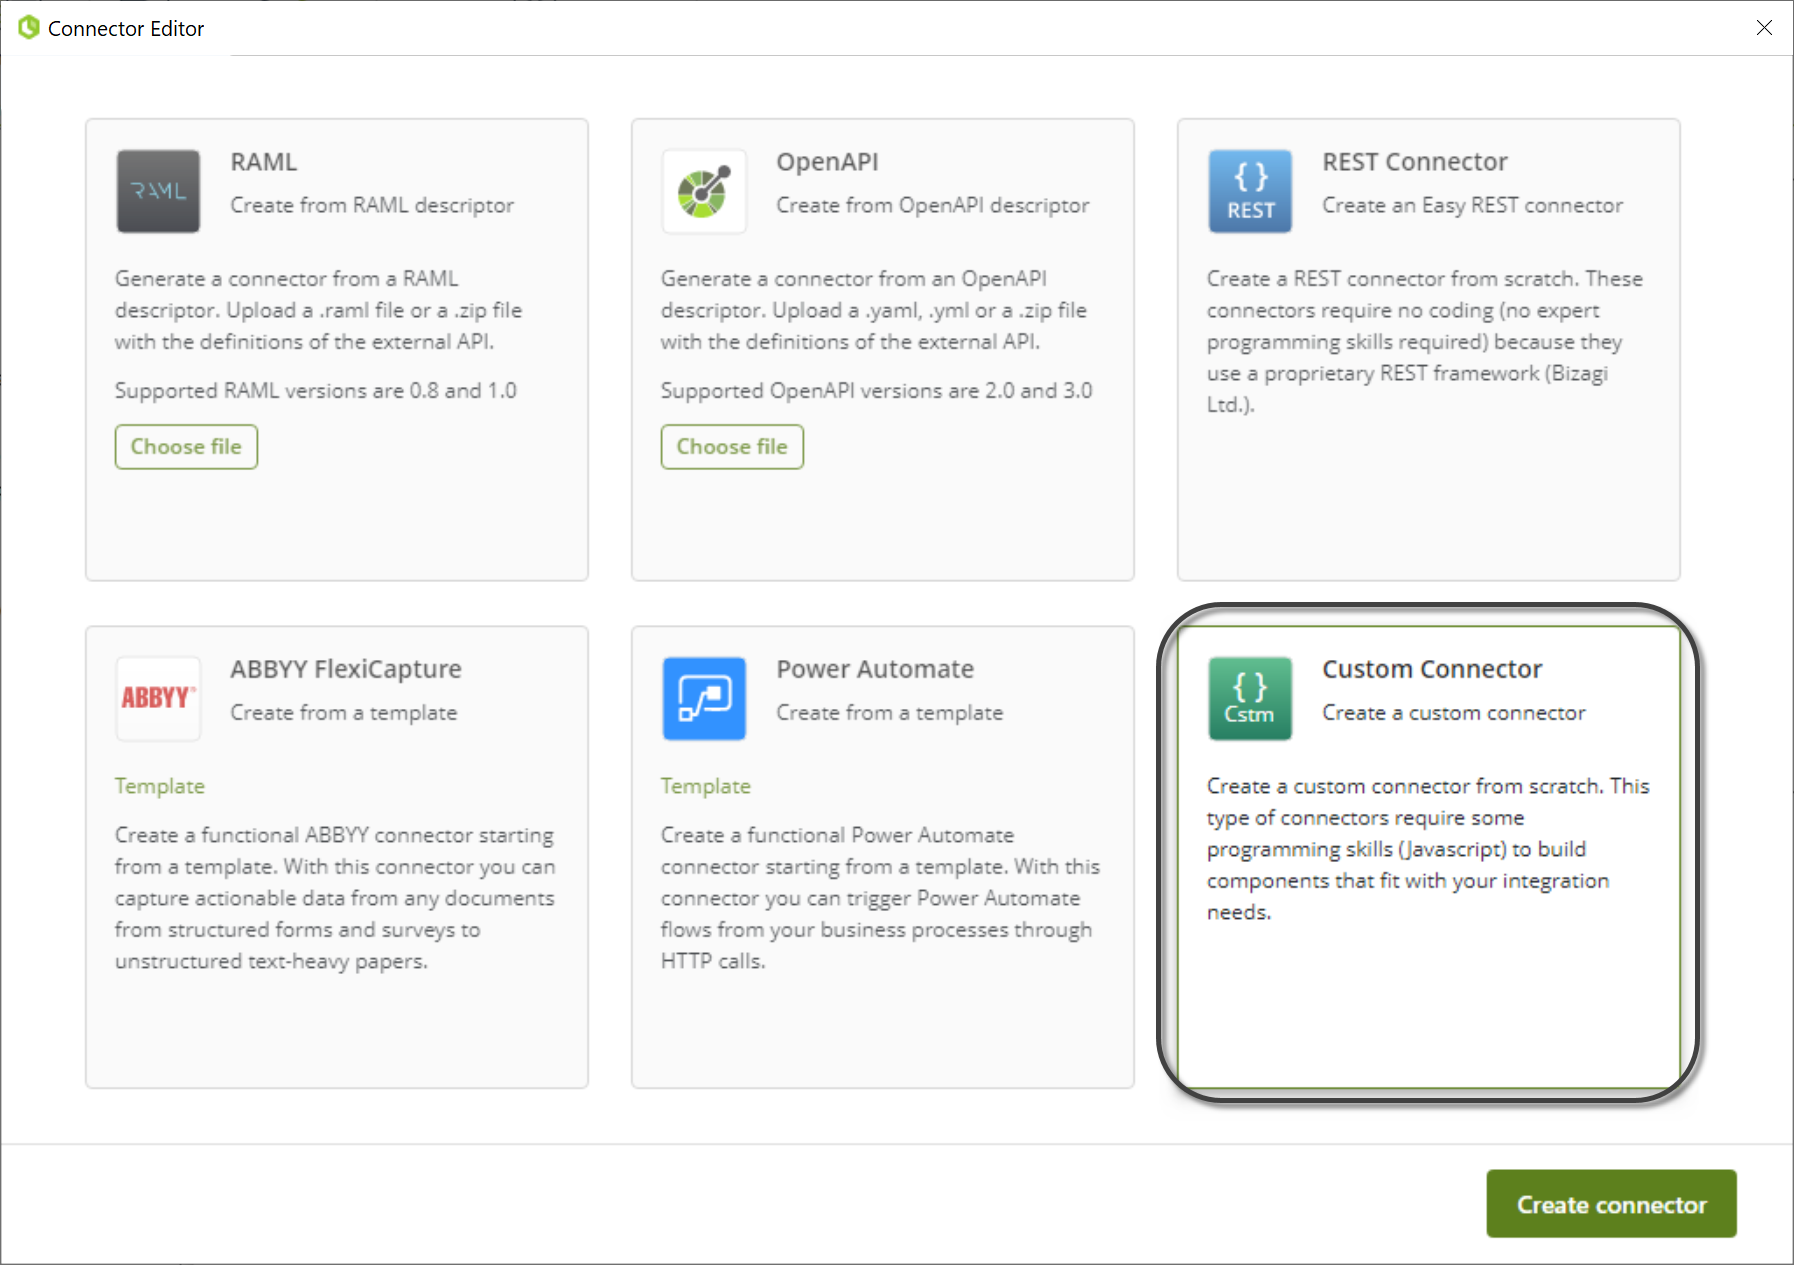This screenshot has height=1265, width=1794.
Task: Click the Create connector button
Action: [1611, 1204]
